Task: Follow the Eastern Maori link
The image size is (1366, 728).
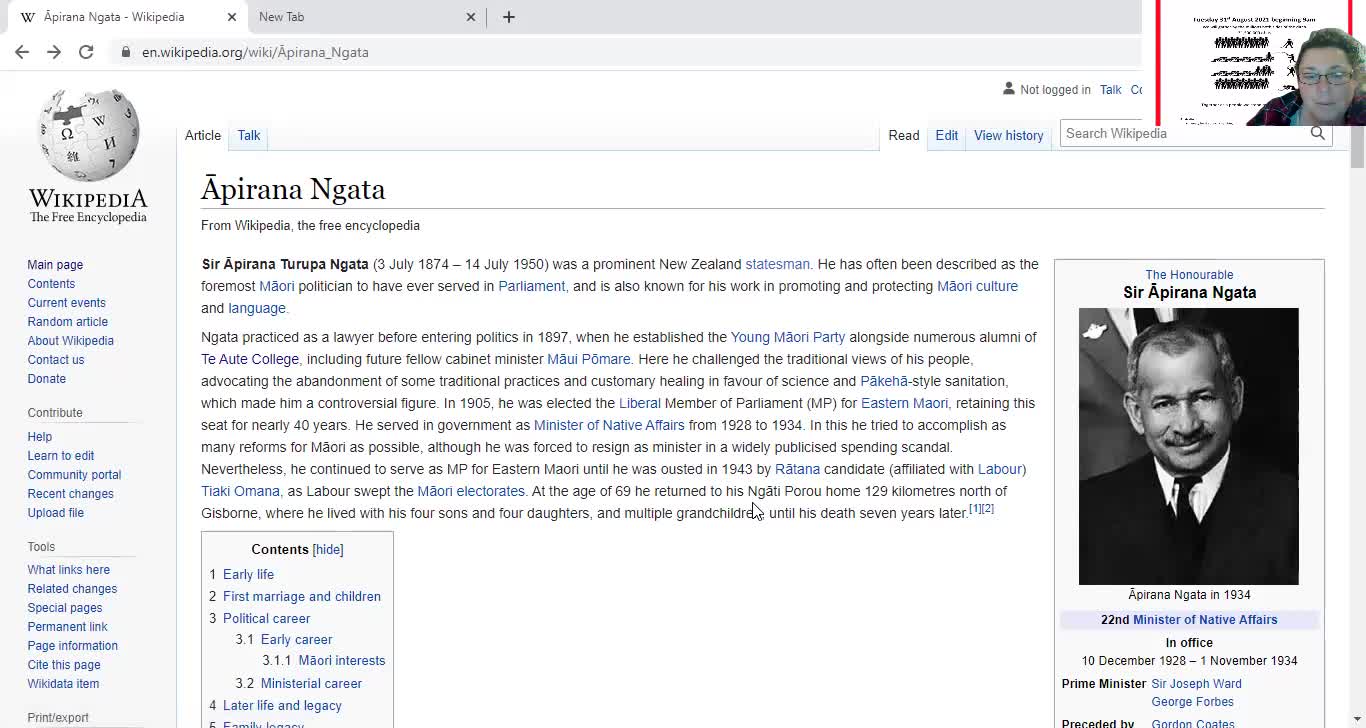Action: point(904,403)
